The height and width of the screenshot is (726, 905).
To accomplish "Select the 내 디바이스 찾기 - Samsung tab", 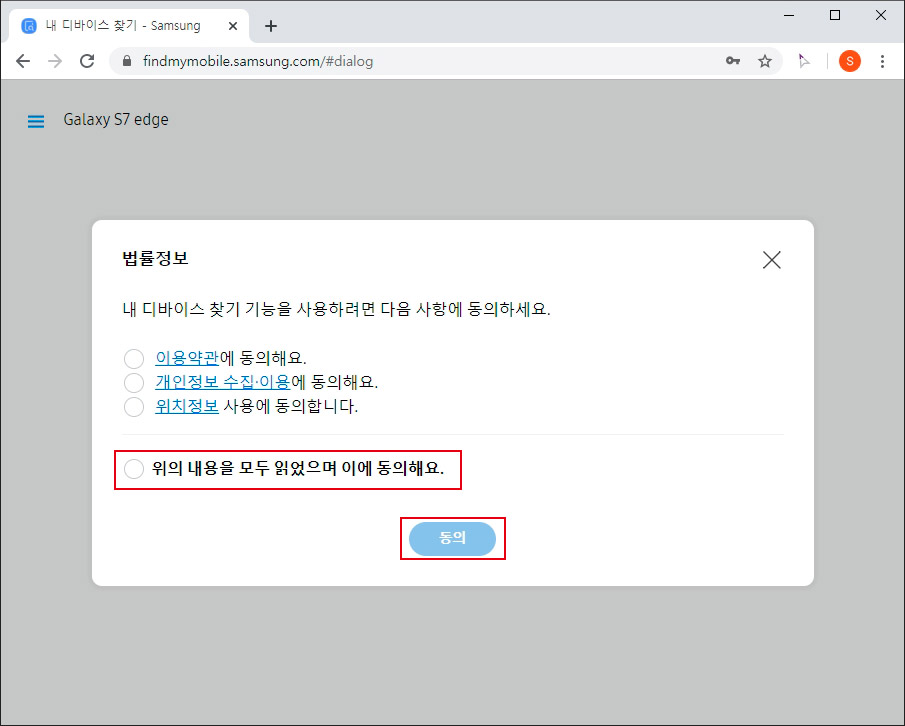I will (x=129, y=25).
